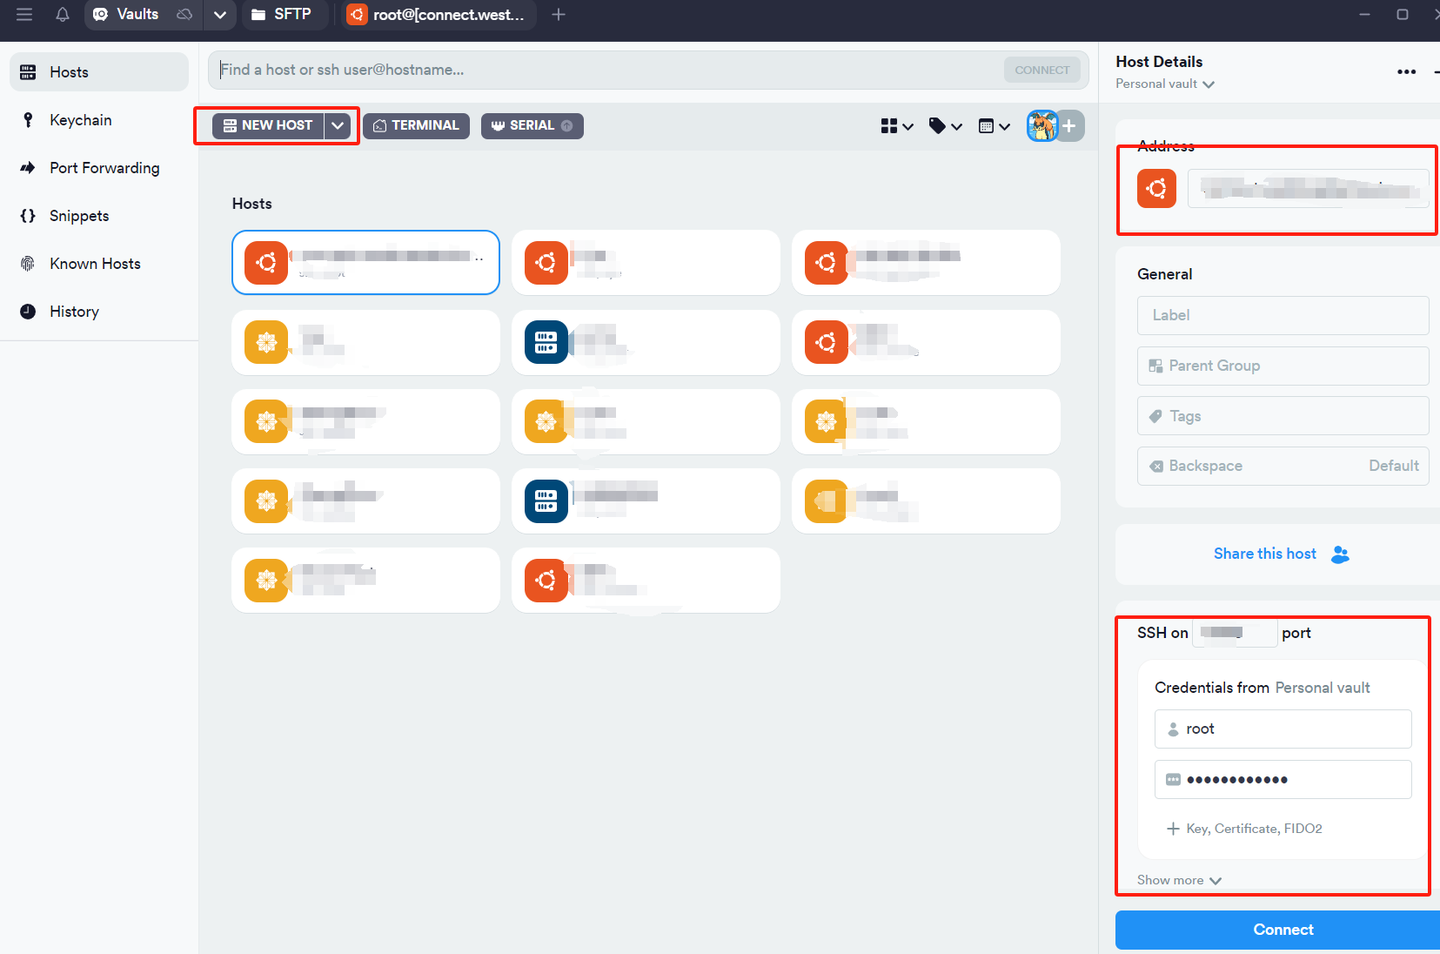Open the hamburger menu

click(25, 15)
